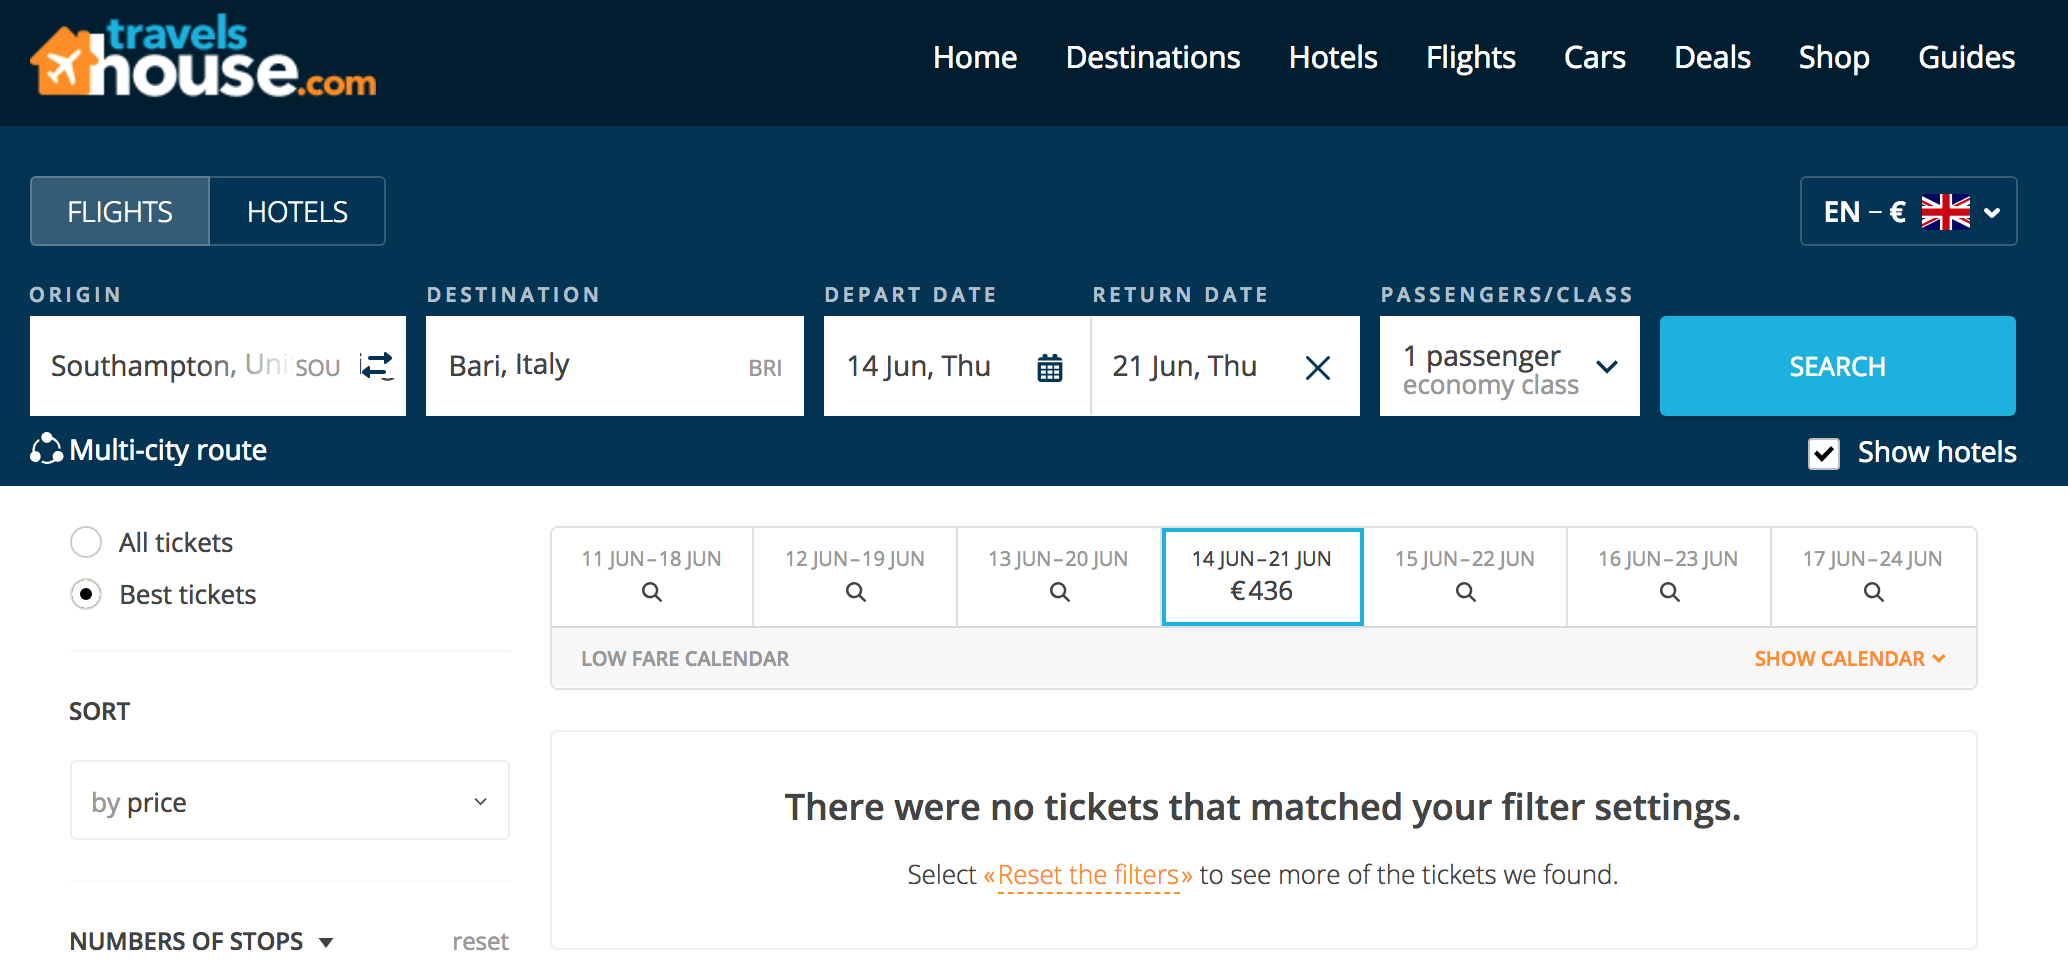Click the swap origin and destination arrows icon

point(377,366)
